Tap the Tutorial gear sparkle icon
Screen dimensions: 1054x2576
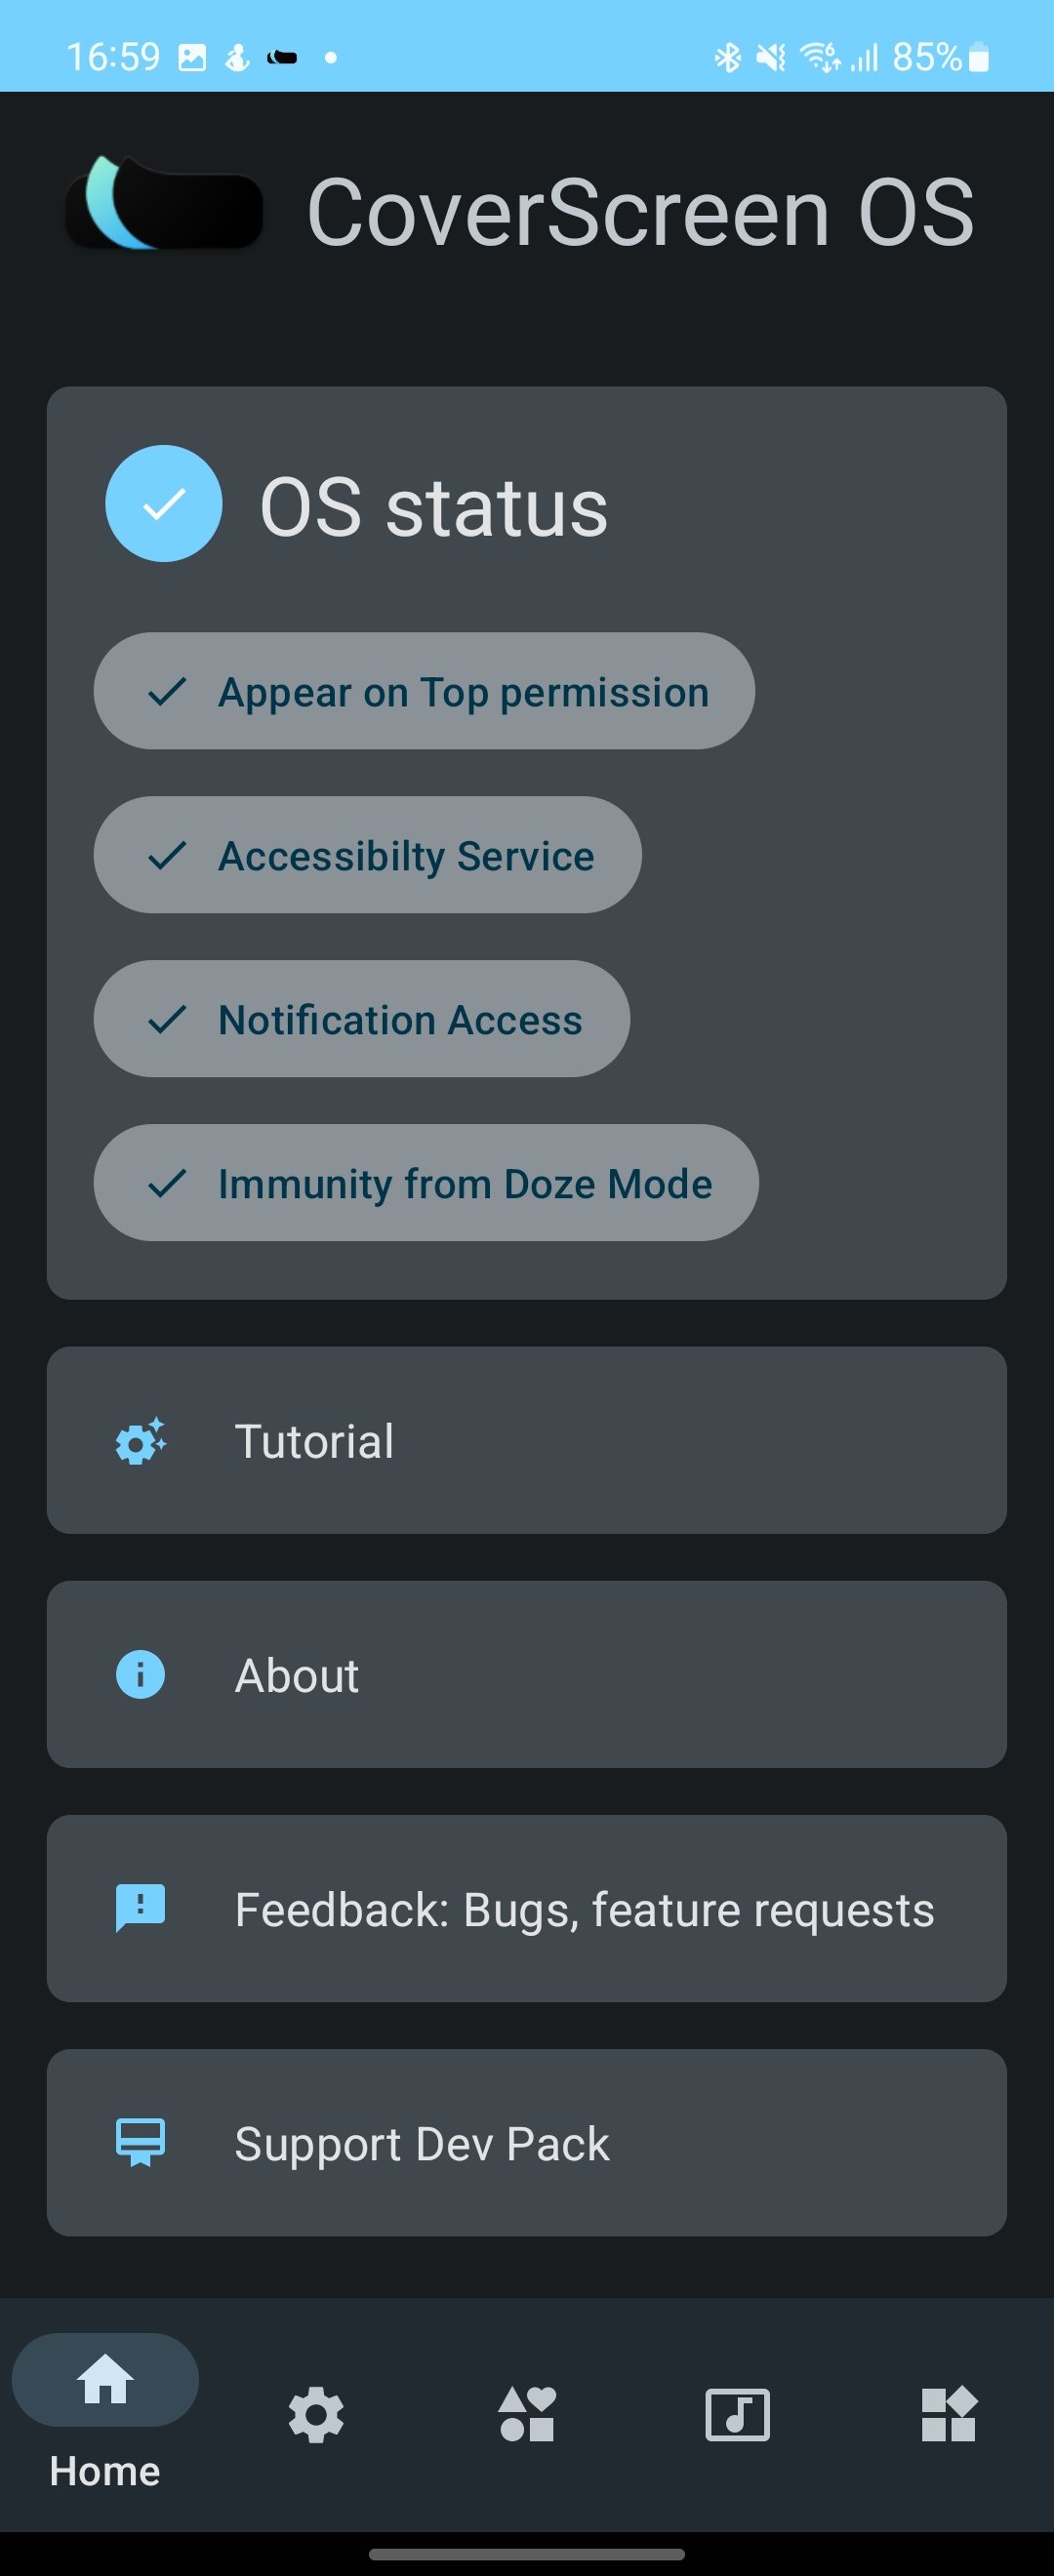click(x=141, y=1441)
